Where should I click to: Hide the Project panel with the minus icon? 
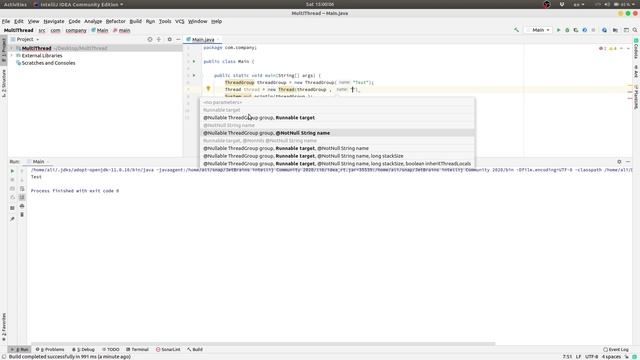coord(178,39)
